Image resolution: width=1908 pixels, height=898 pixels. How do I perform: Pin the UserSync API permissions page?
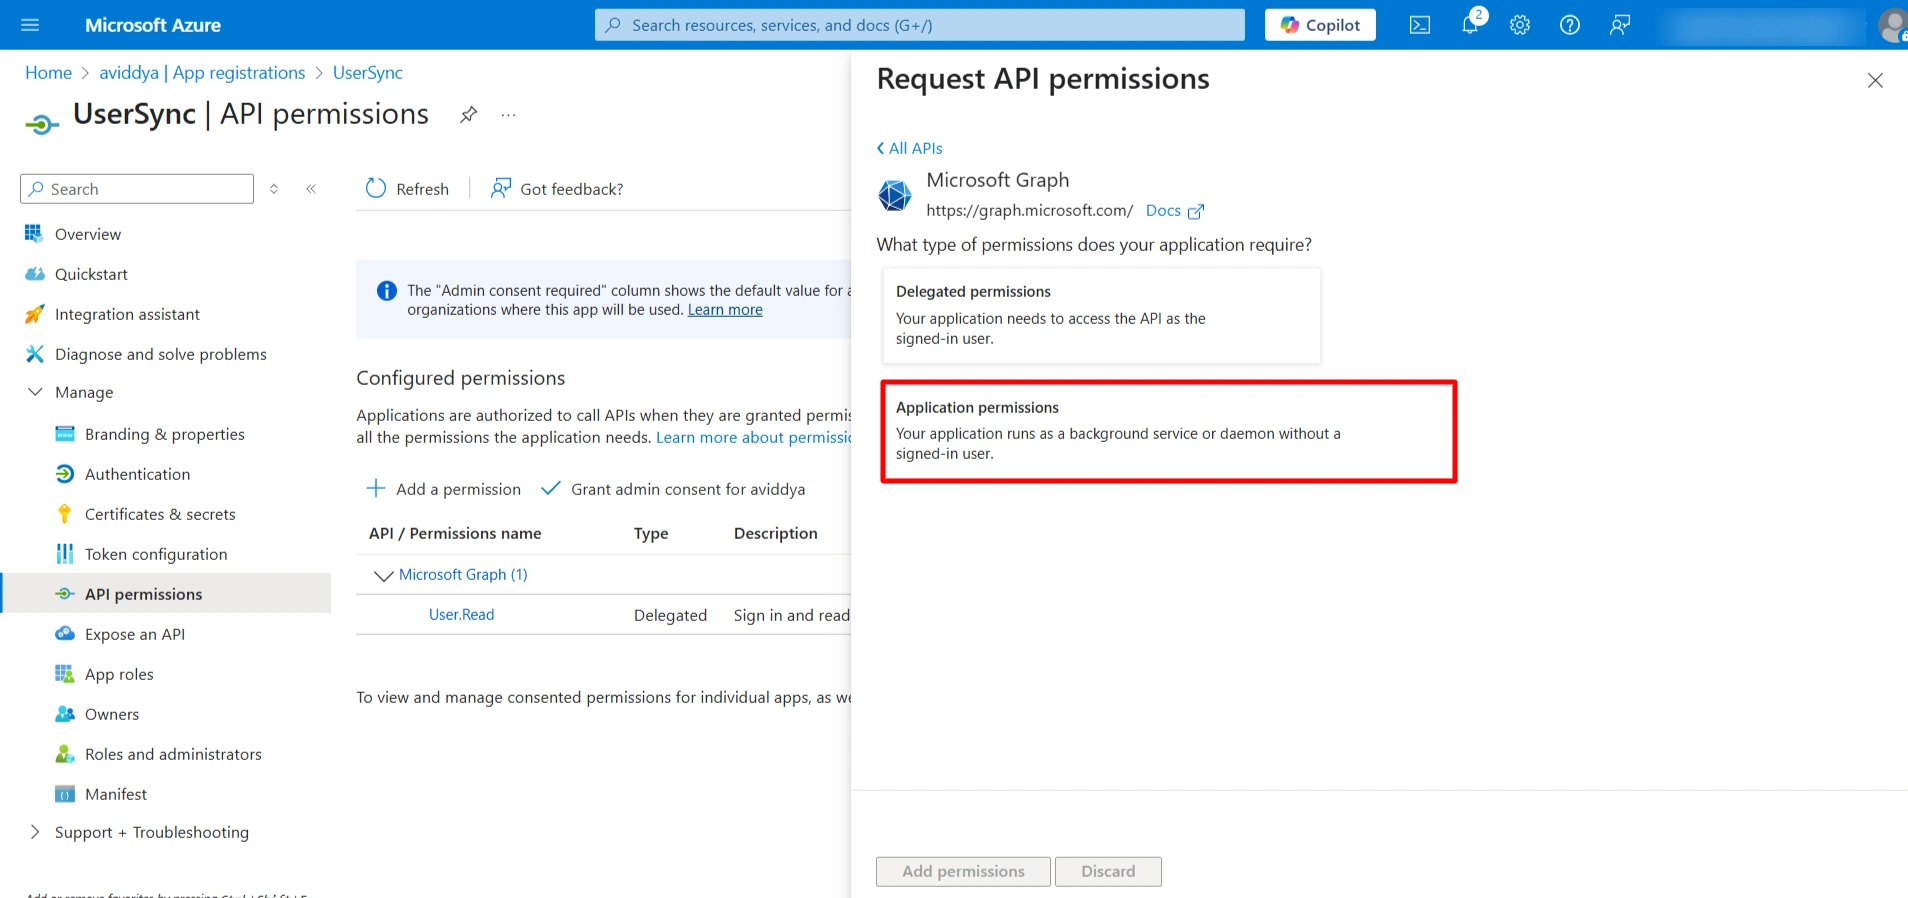click(468, 114)
